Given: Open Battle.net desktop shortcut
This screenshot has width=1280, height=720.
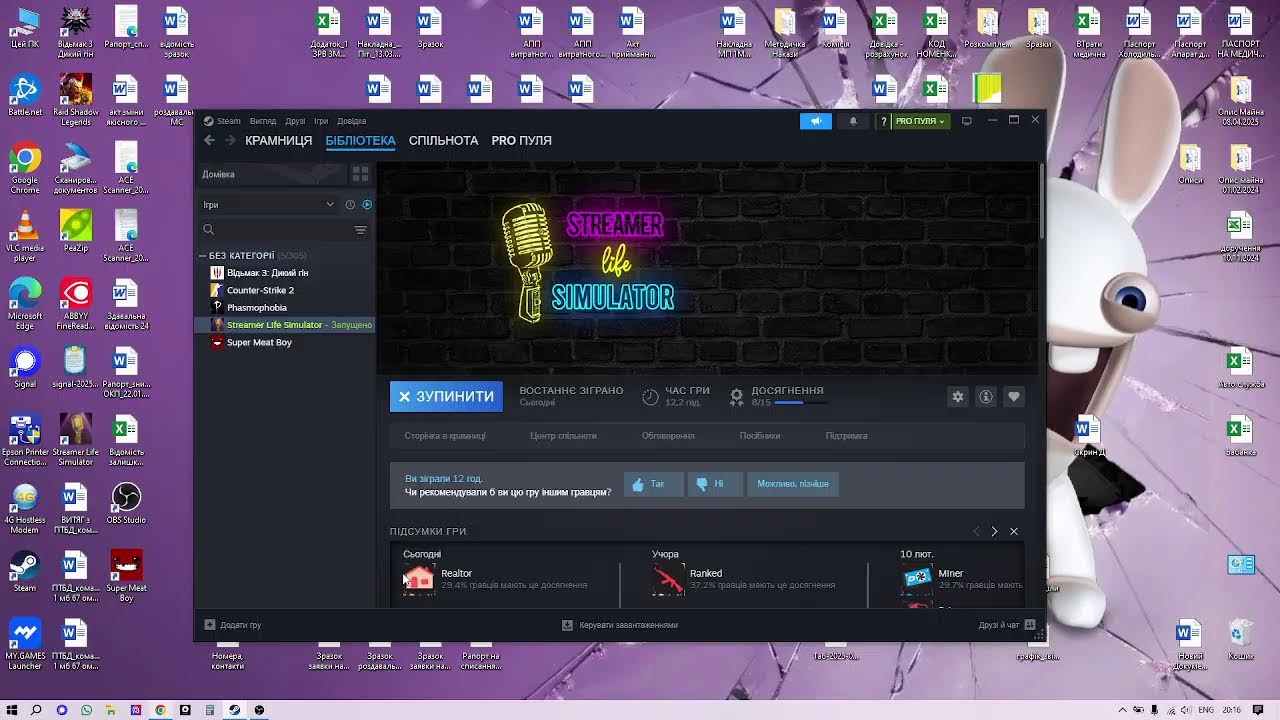Looking at the screenshot, I should coord(25,96).
